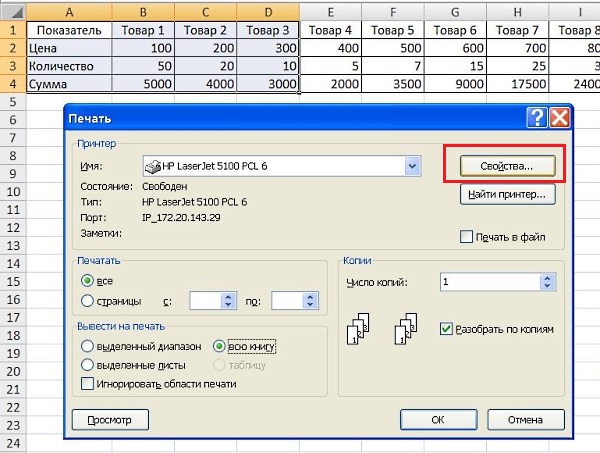Click the Свойства button
The image size is (600, 453).
coord(507,164)
